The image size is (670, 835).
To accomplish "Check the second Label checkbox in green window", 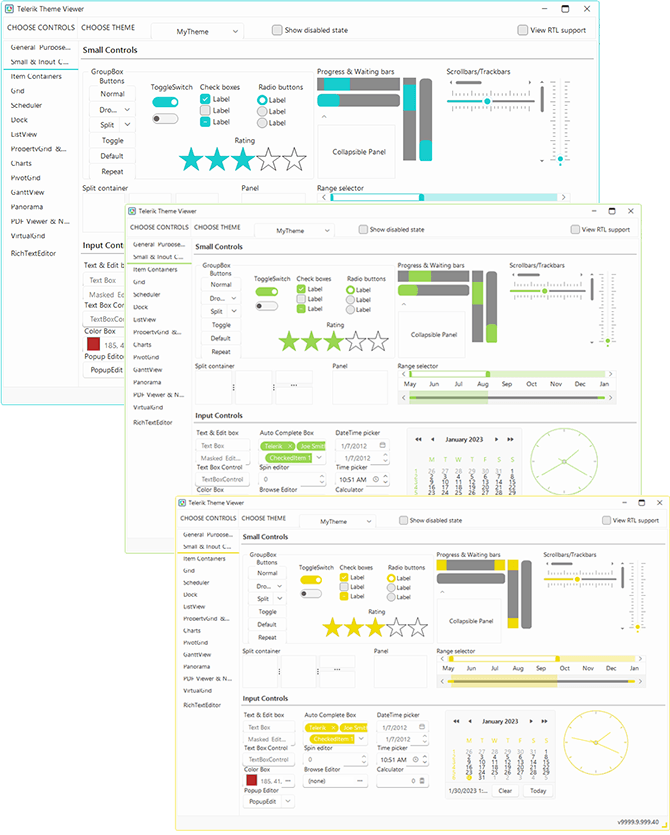I will tap(301, 299).
